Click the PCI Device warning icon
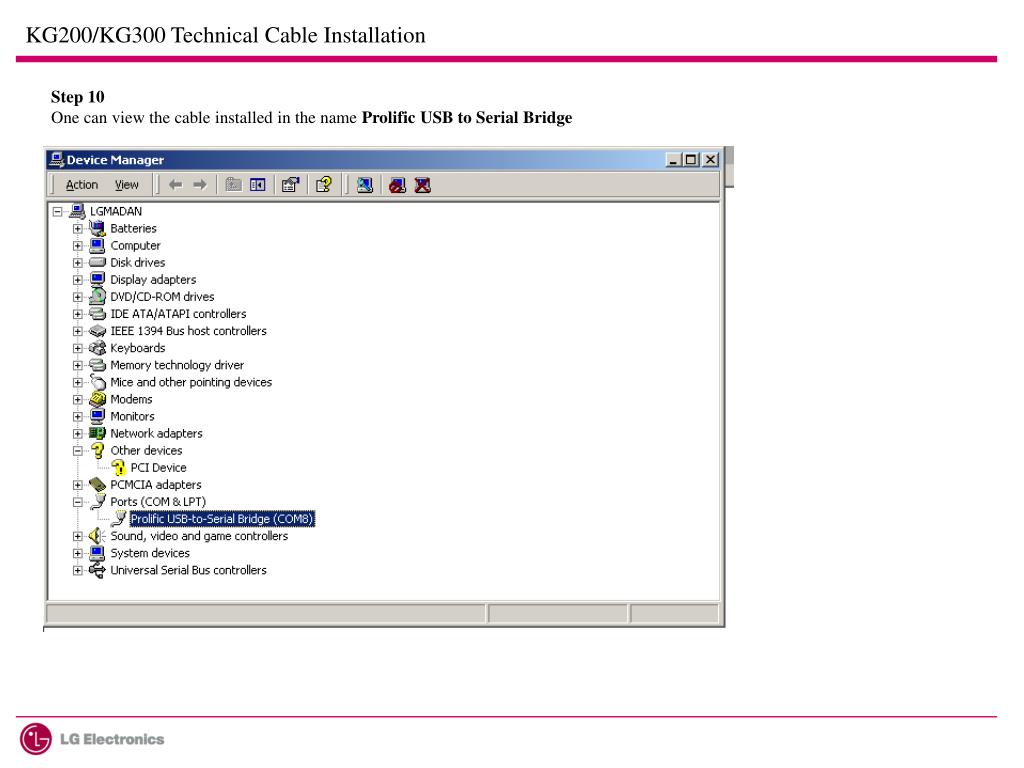Viewport: 1024px width, 768px height. [118, 468]
